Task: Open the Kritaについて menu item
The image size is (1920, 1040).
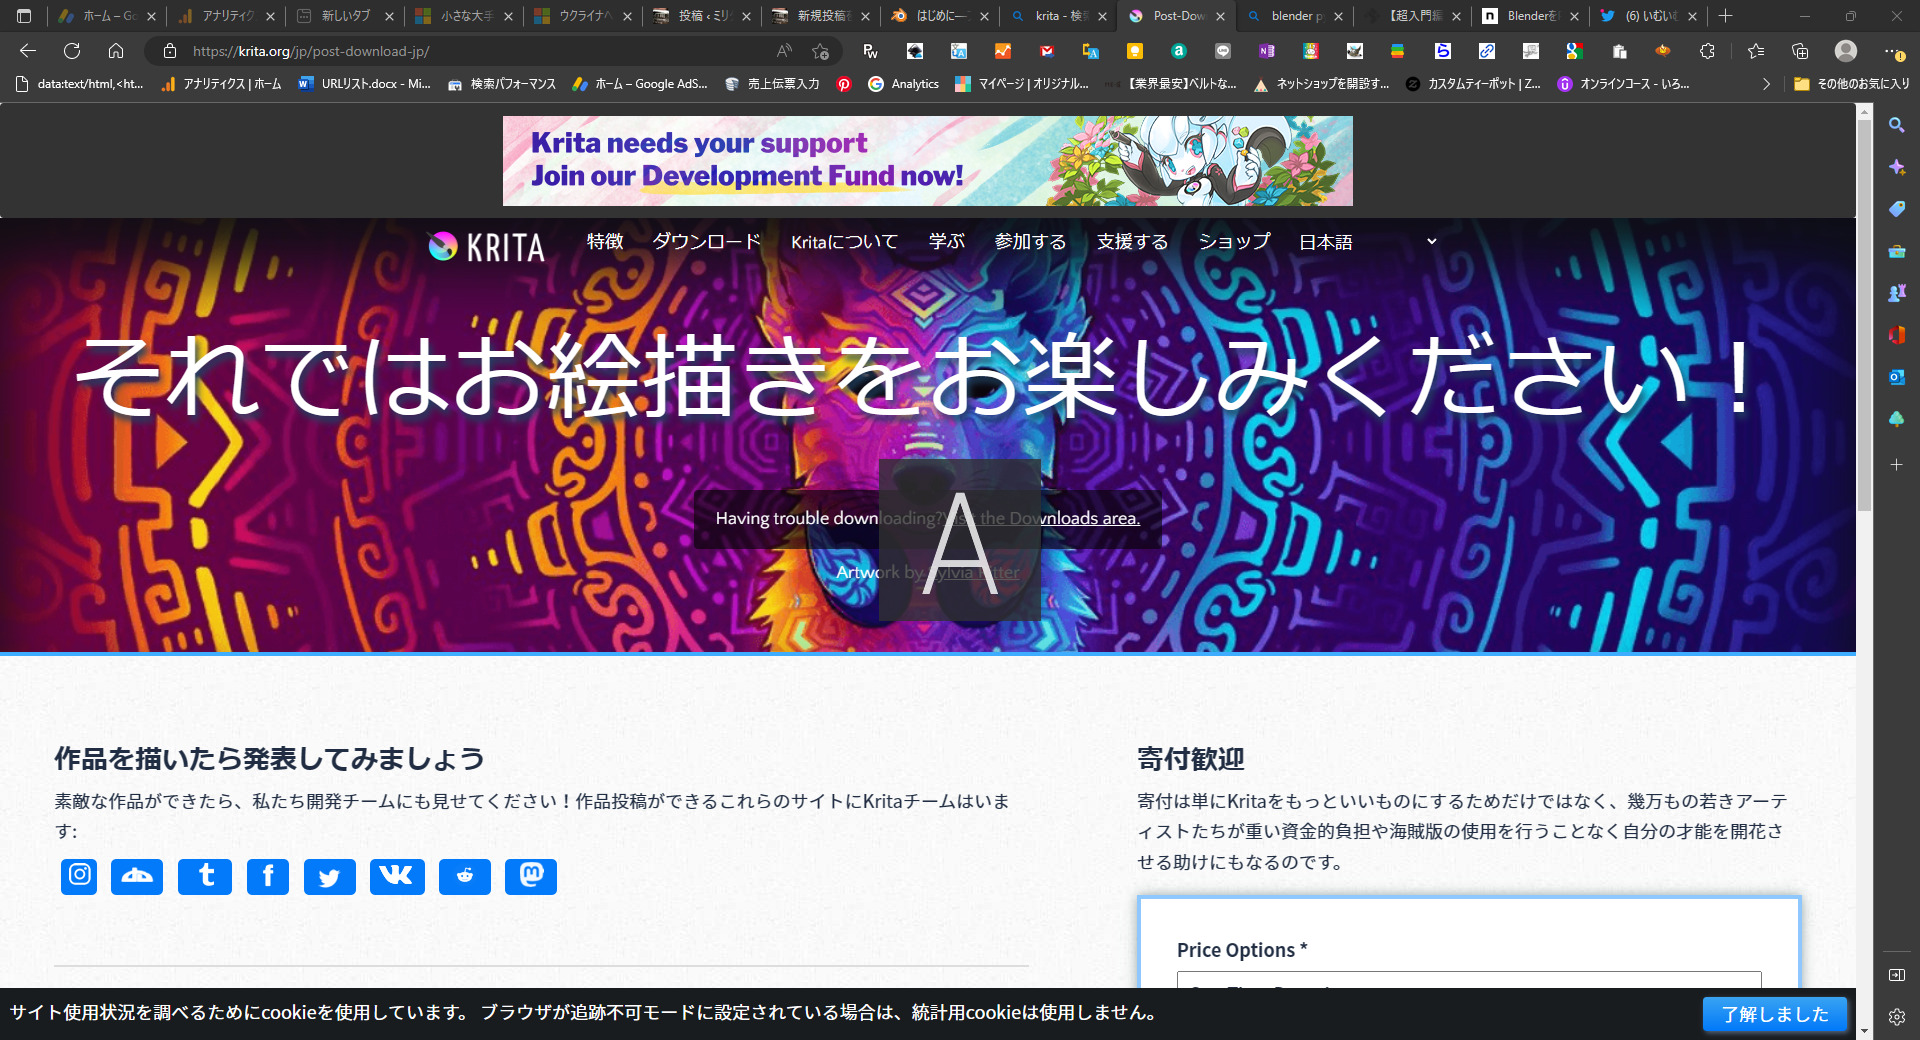Action: click(x=844, y=242)
